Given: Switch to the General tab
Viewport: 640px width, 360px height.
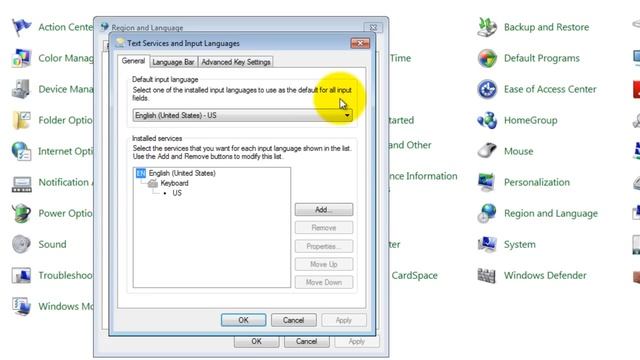Looking at the screenshot, I should [133, 61].
